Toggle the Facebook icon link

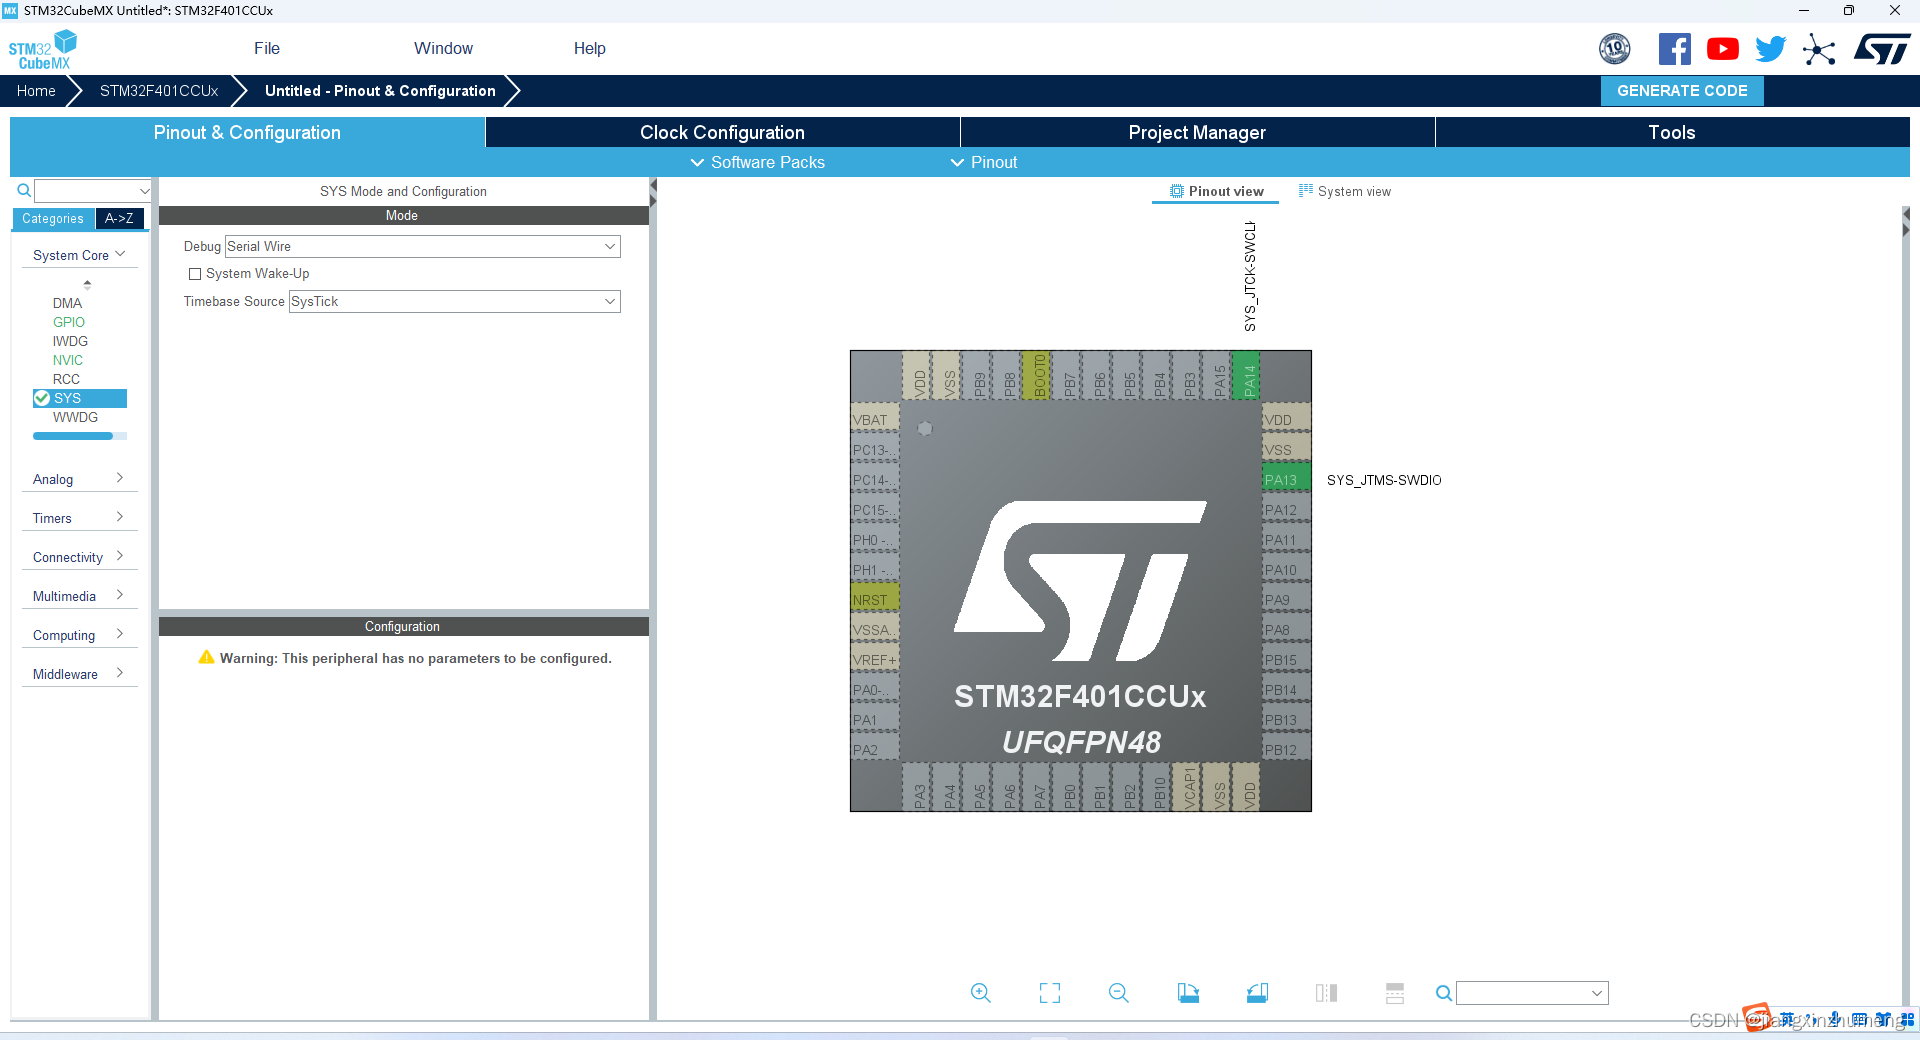click(1675, 48)
